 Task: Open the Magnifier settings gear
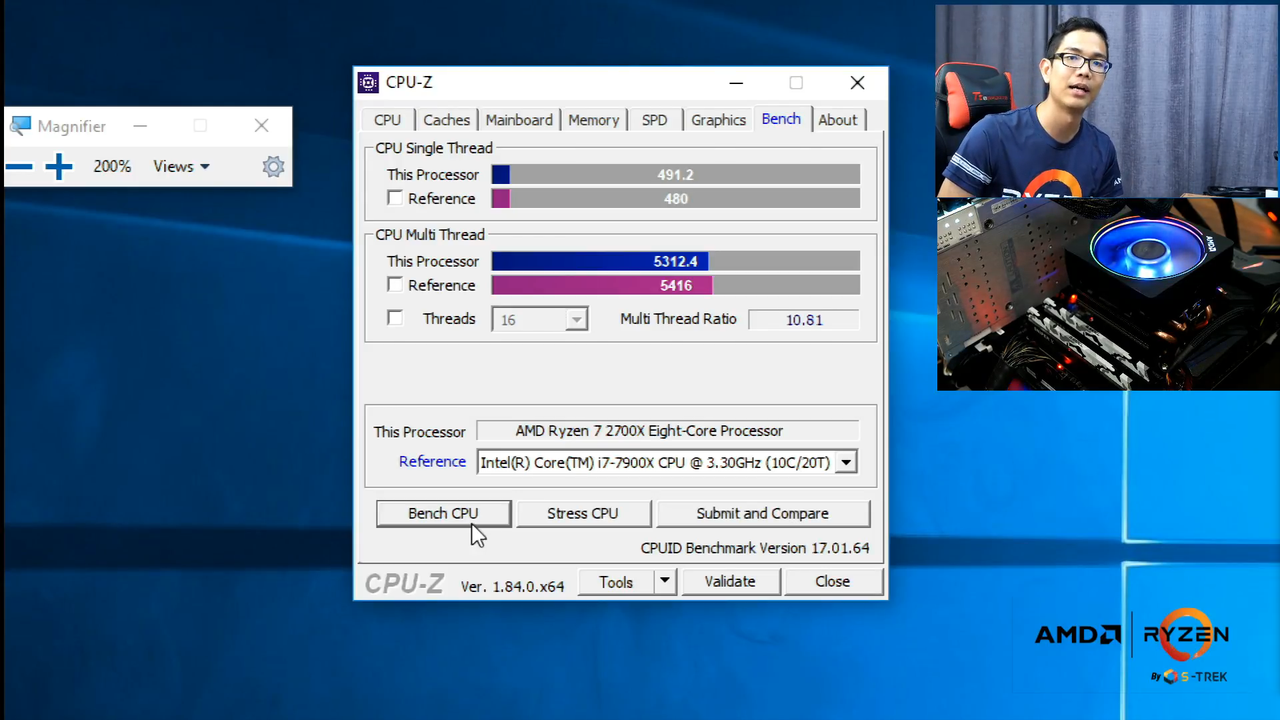pos(273,166)
